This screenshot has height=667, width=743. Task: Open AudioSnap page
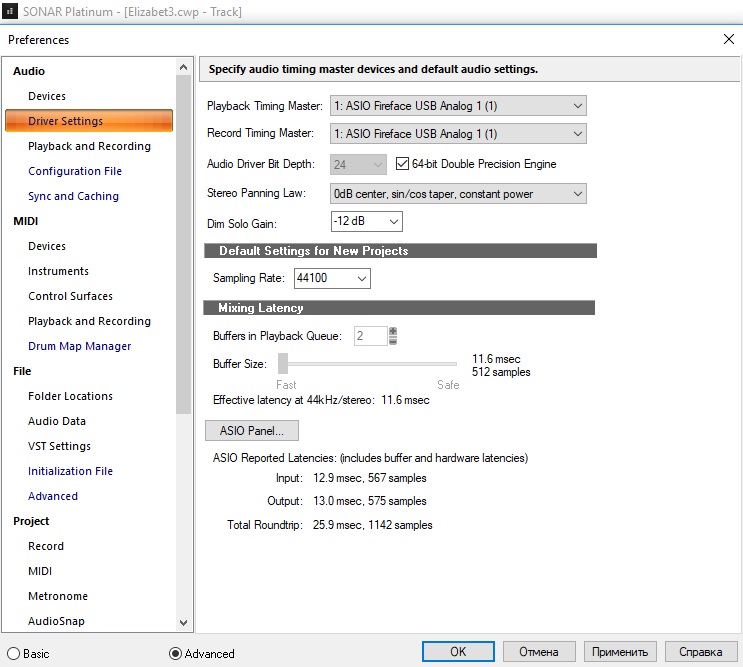click(56, 621)
